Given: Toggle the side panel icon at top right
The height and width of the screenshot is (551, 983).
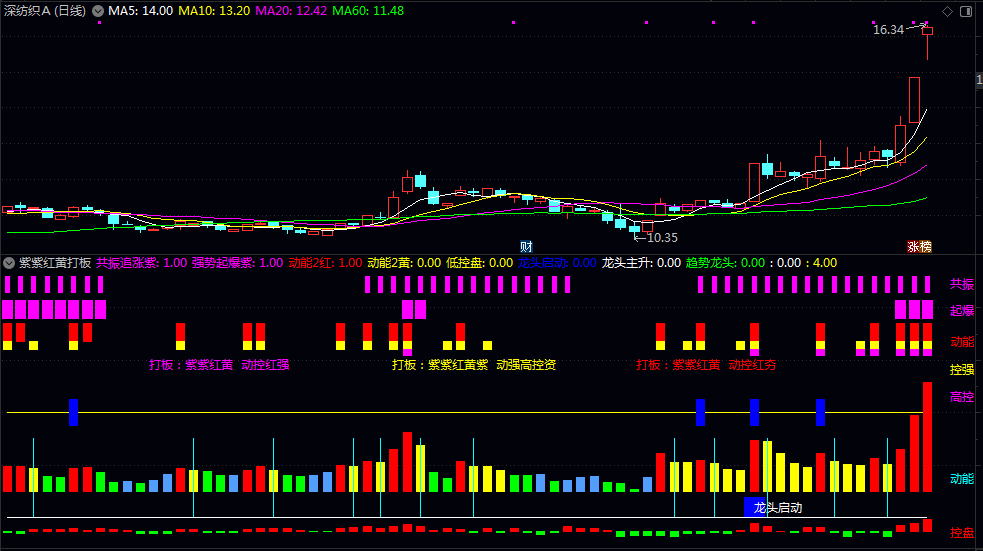Looking at the screenshot, I should pyautogui.click(x=966, y=11).
